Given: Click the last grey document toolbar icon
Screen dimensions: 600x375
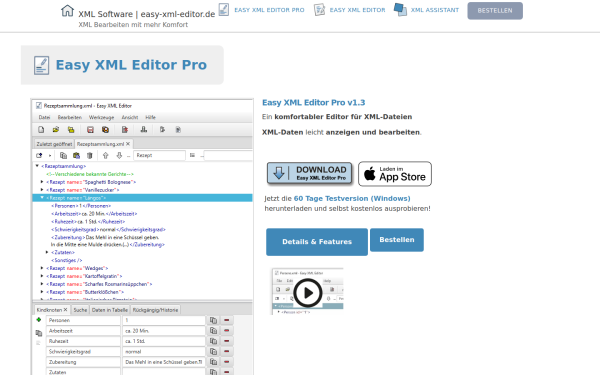Looking at the screenshot, I should click(x=178, y=130).
